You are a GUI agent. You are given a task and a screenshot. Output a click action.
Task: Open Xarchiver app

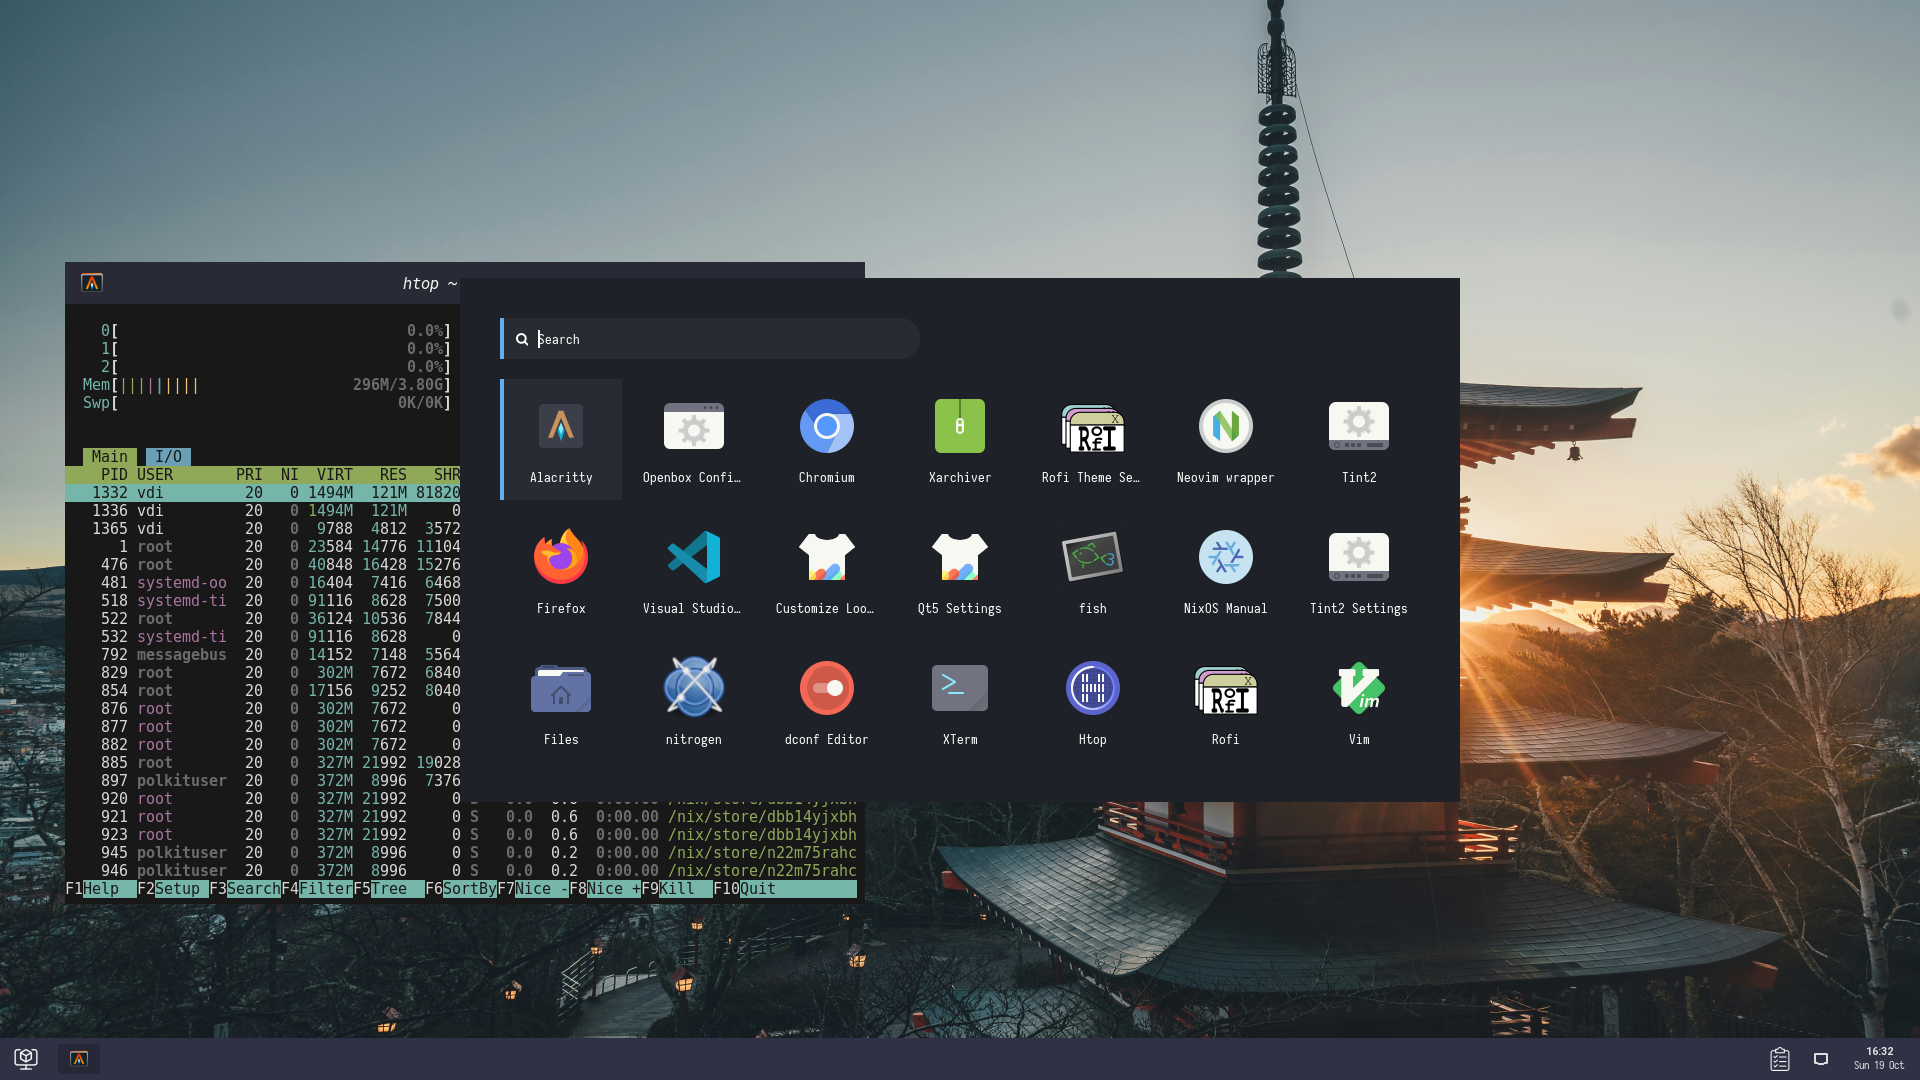[x=959, y=440]
